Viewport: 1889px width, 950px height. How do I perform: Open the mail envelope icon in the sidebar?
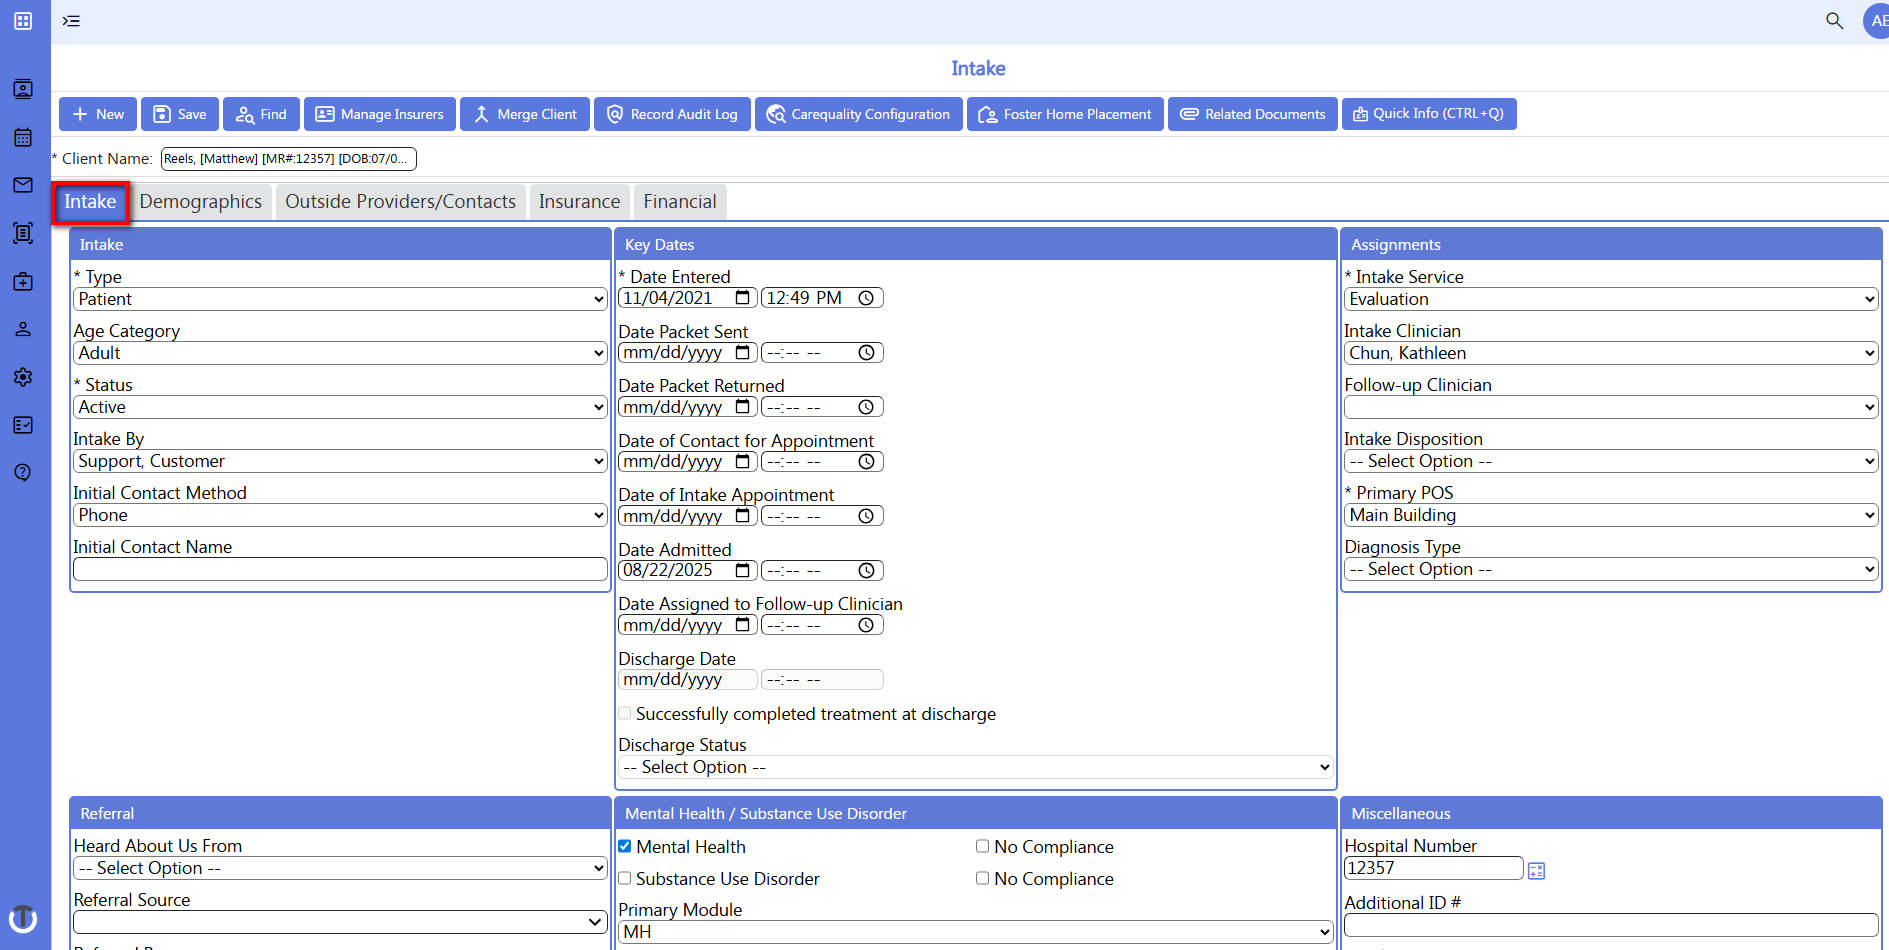(22, 185)
